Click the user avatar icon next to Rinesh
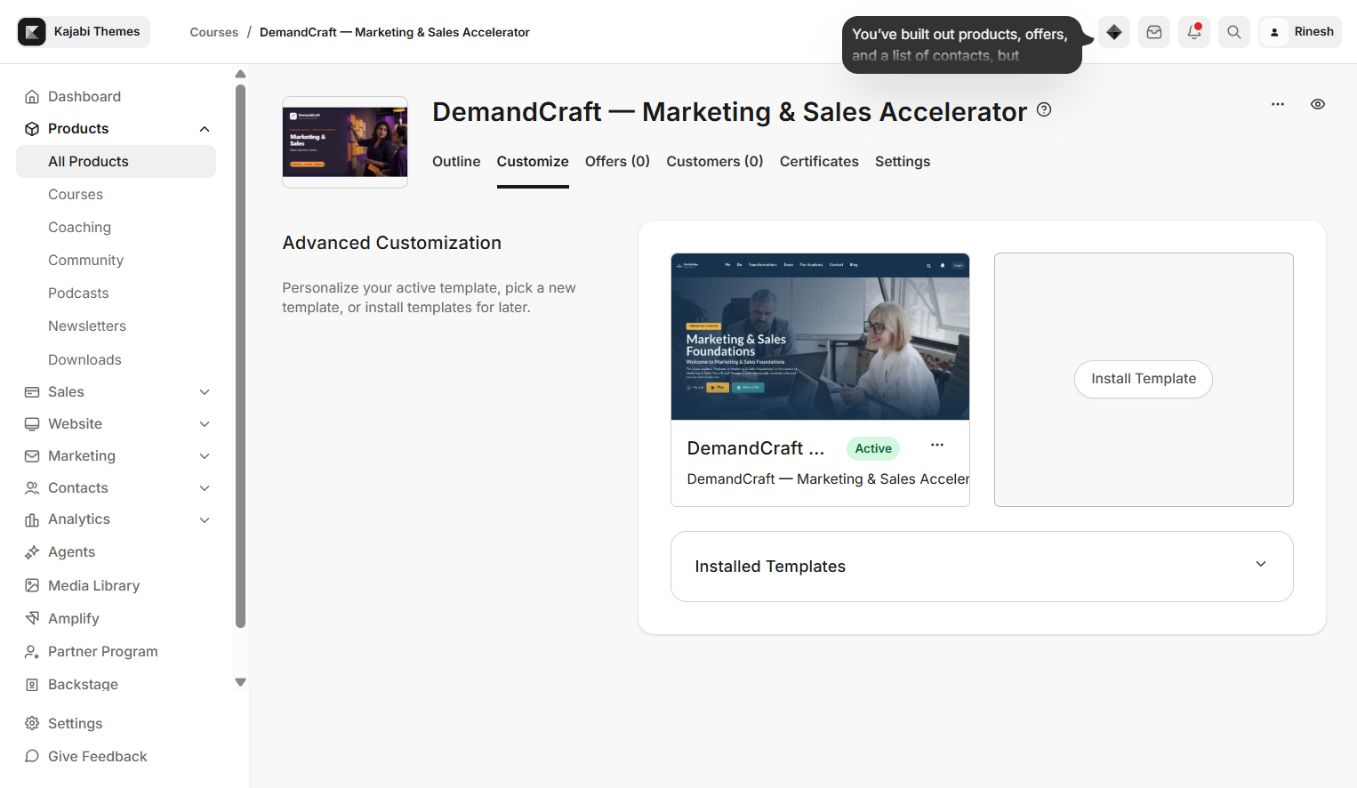 coord(1274,32)
